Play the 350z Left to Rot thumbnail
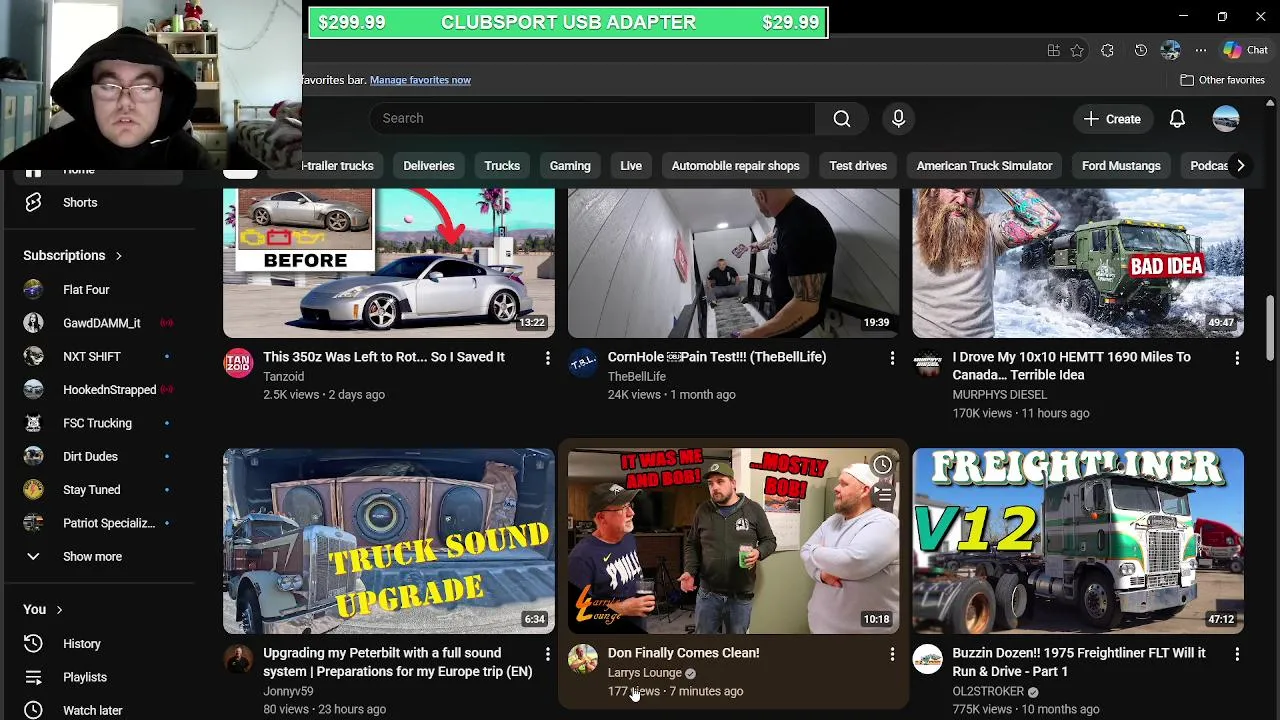Viewport: 1280px width, 720px height. (389, 262)
